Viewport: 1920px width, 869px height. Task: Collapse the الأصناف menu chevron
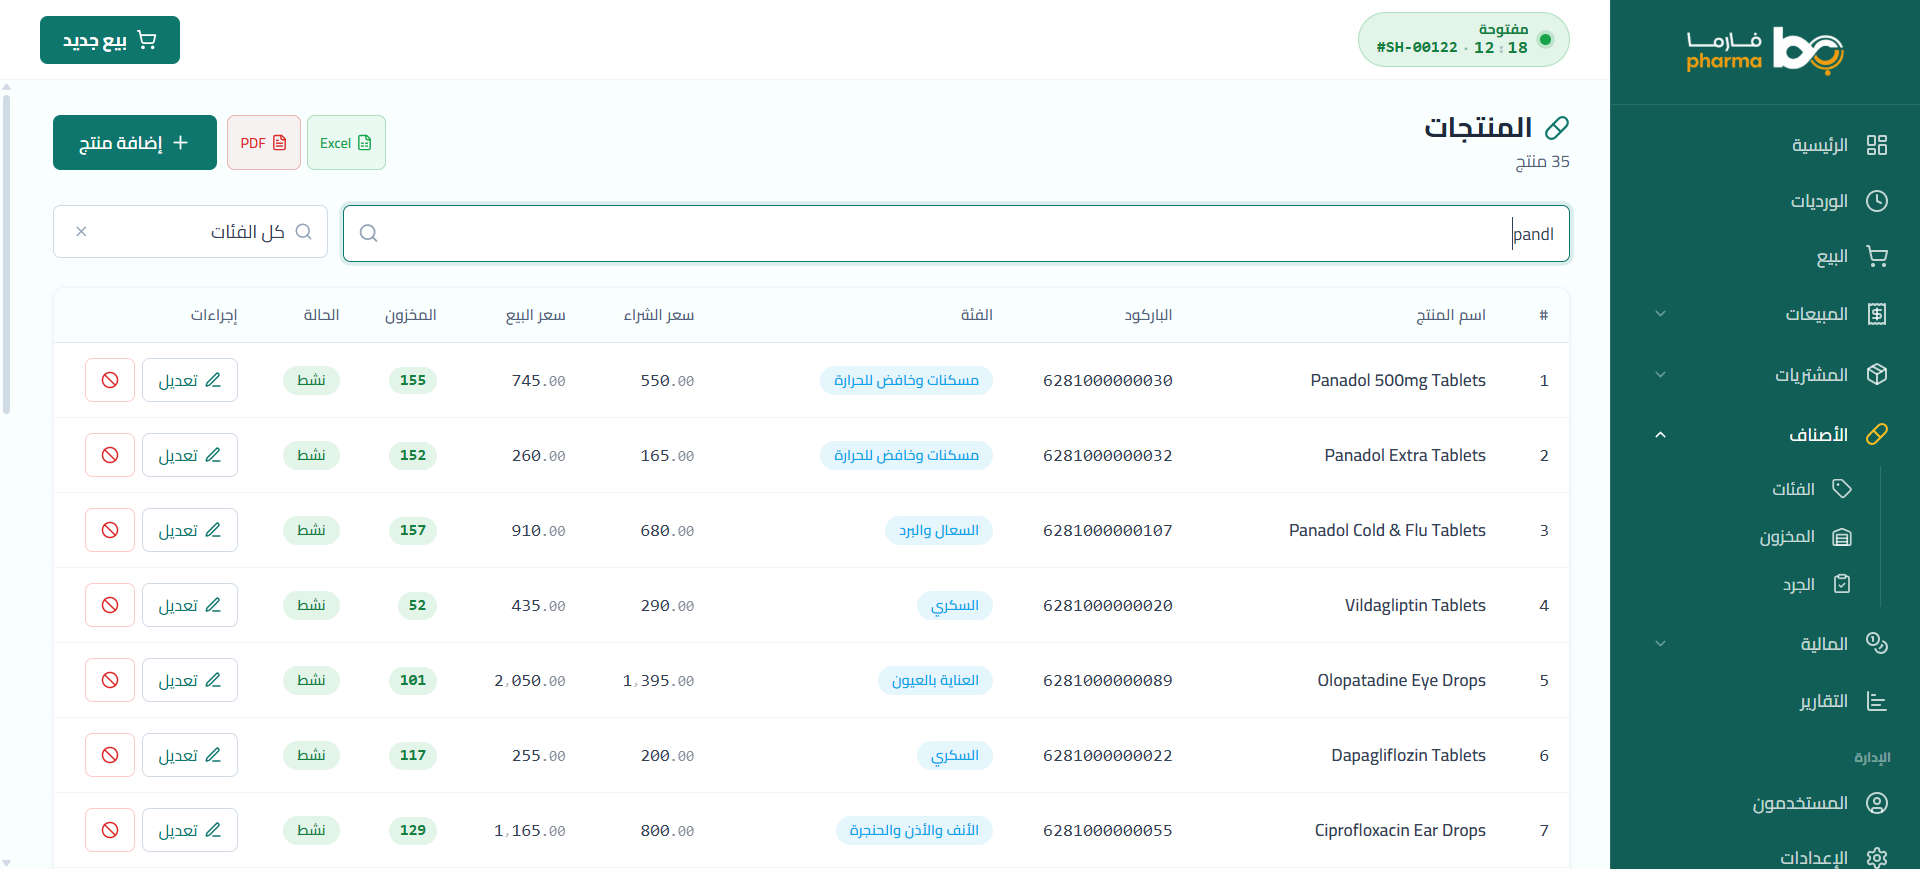click(x=1660, y=434)
